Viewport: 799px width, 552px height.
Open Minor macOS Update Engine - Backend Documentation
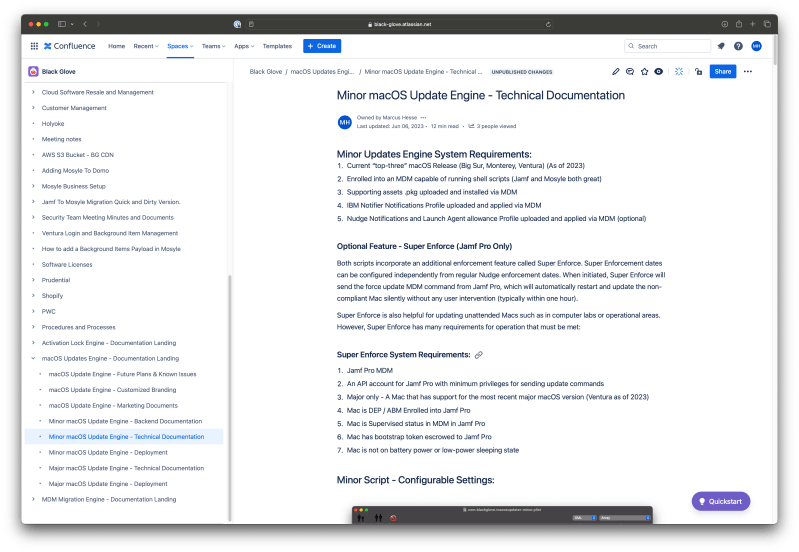coord(125,422)
